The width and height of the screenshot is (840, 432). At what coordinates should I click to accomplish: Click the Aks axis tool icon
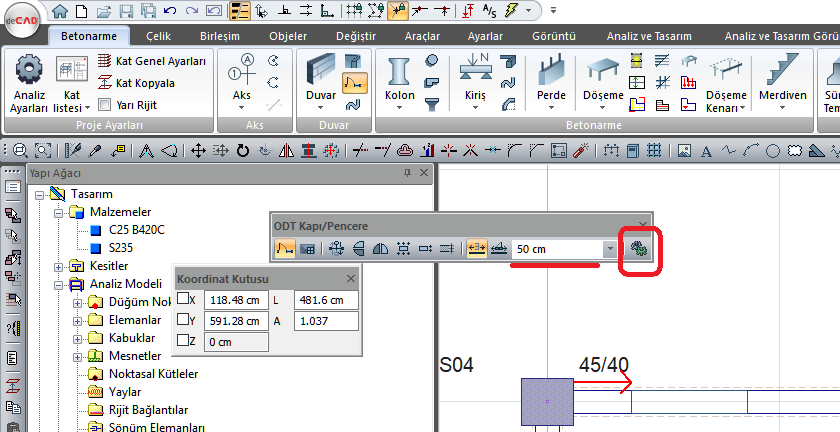(x=241, y=72)
